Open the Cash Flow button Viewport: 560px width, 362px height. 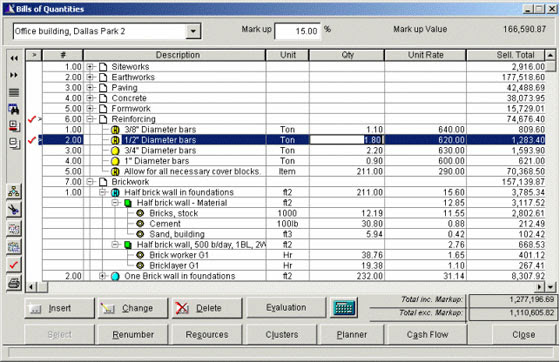tap(427, 335)
